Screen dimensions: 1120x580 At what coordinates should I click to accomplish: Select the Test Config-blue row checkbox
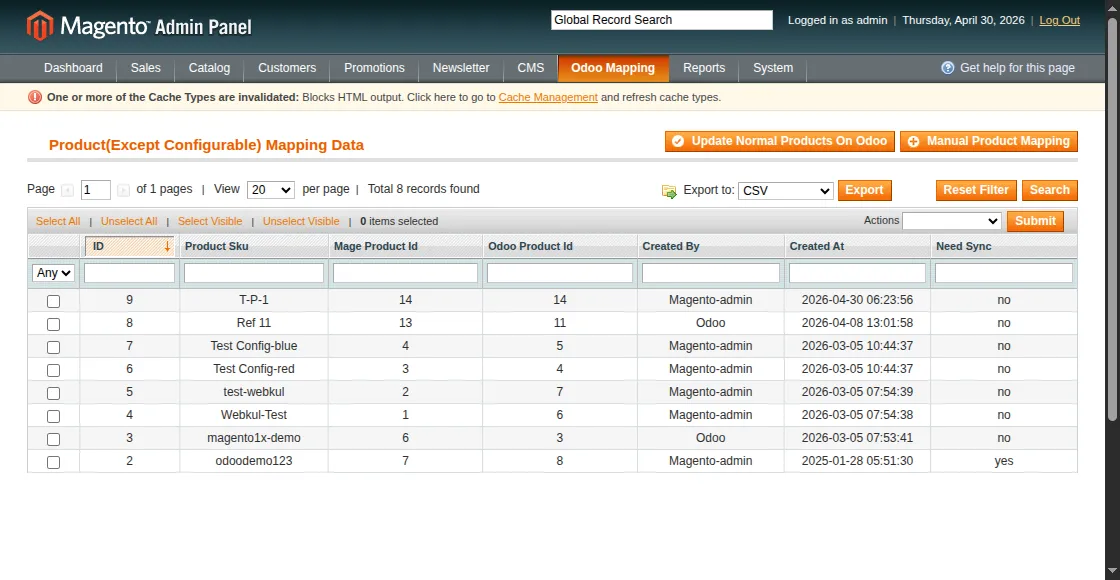pos(54,347)
